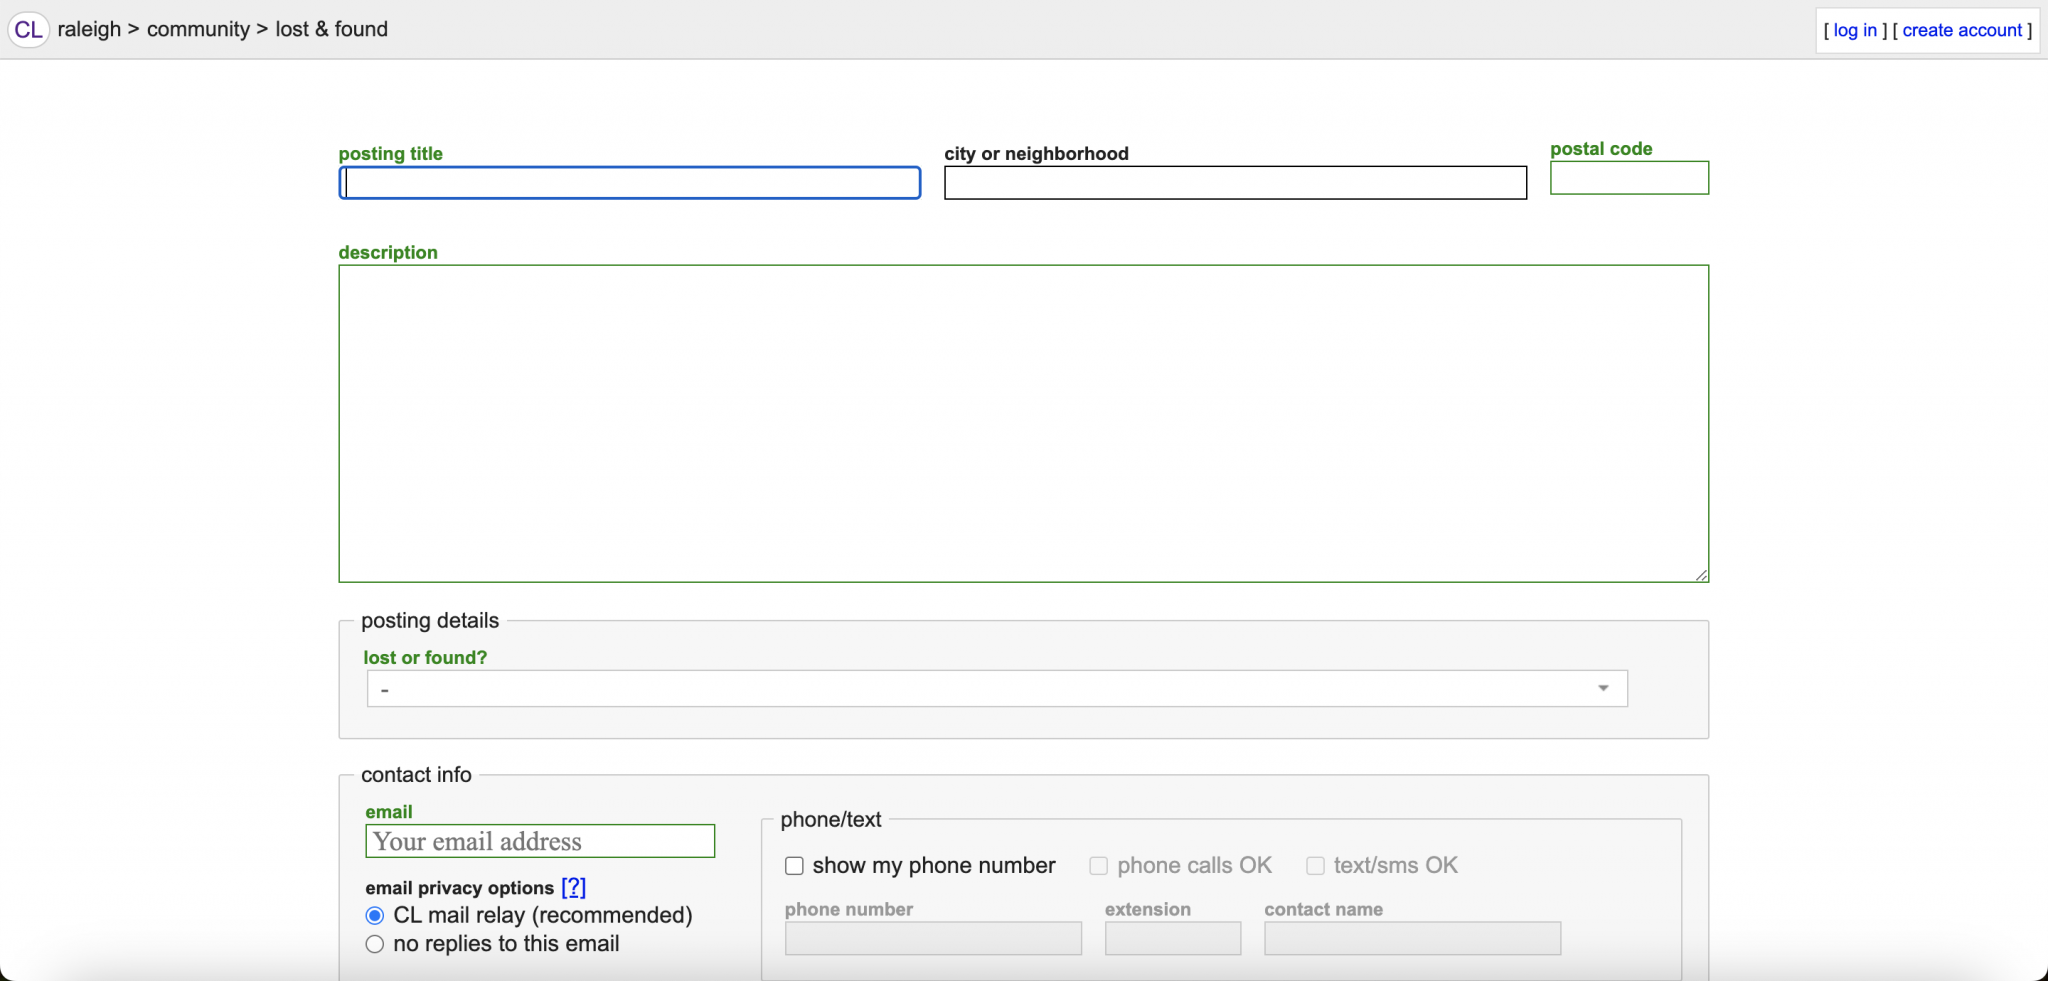Go to the community breadcrumb
The width and height of the screenshot is (2048, 981).
coord(198,29)
